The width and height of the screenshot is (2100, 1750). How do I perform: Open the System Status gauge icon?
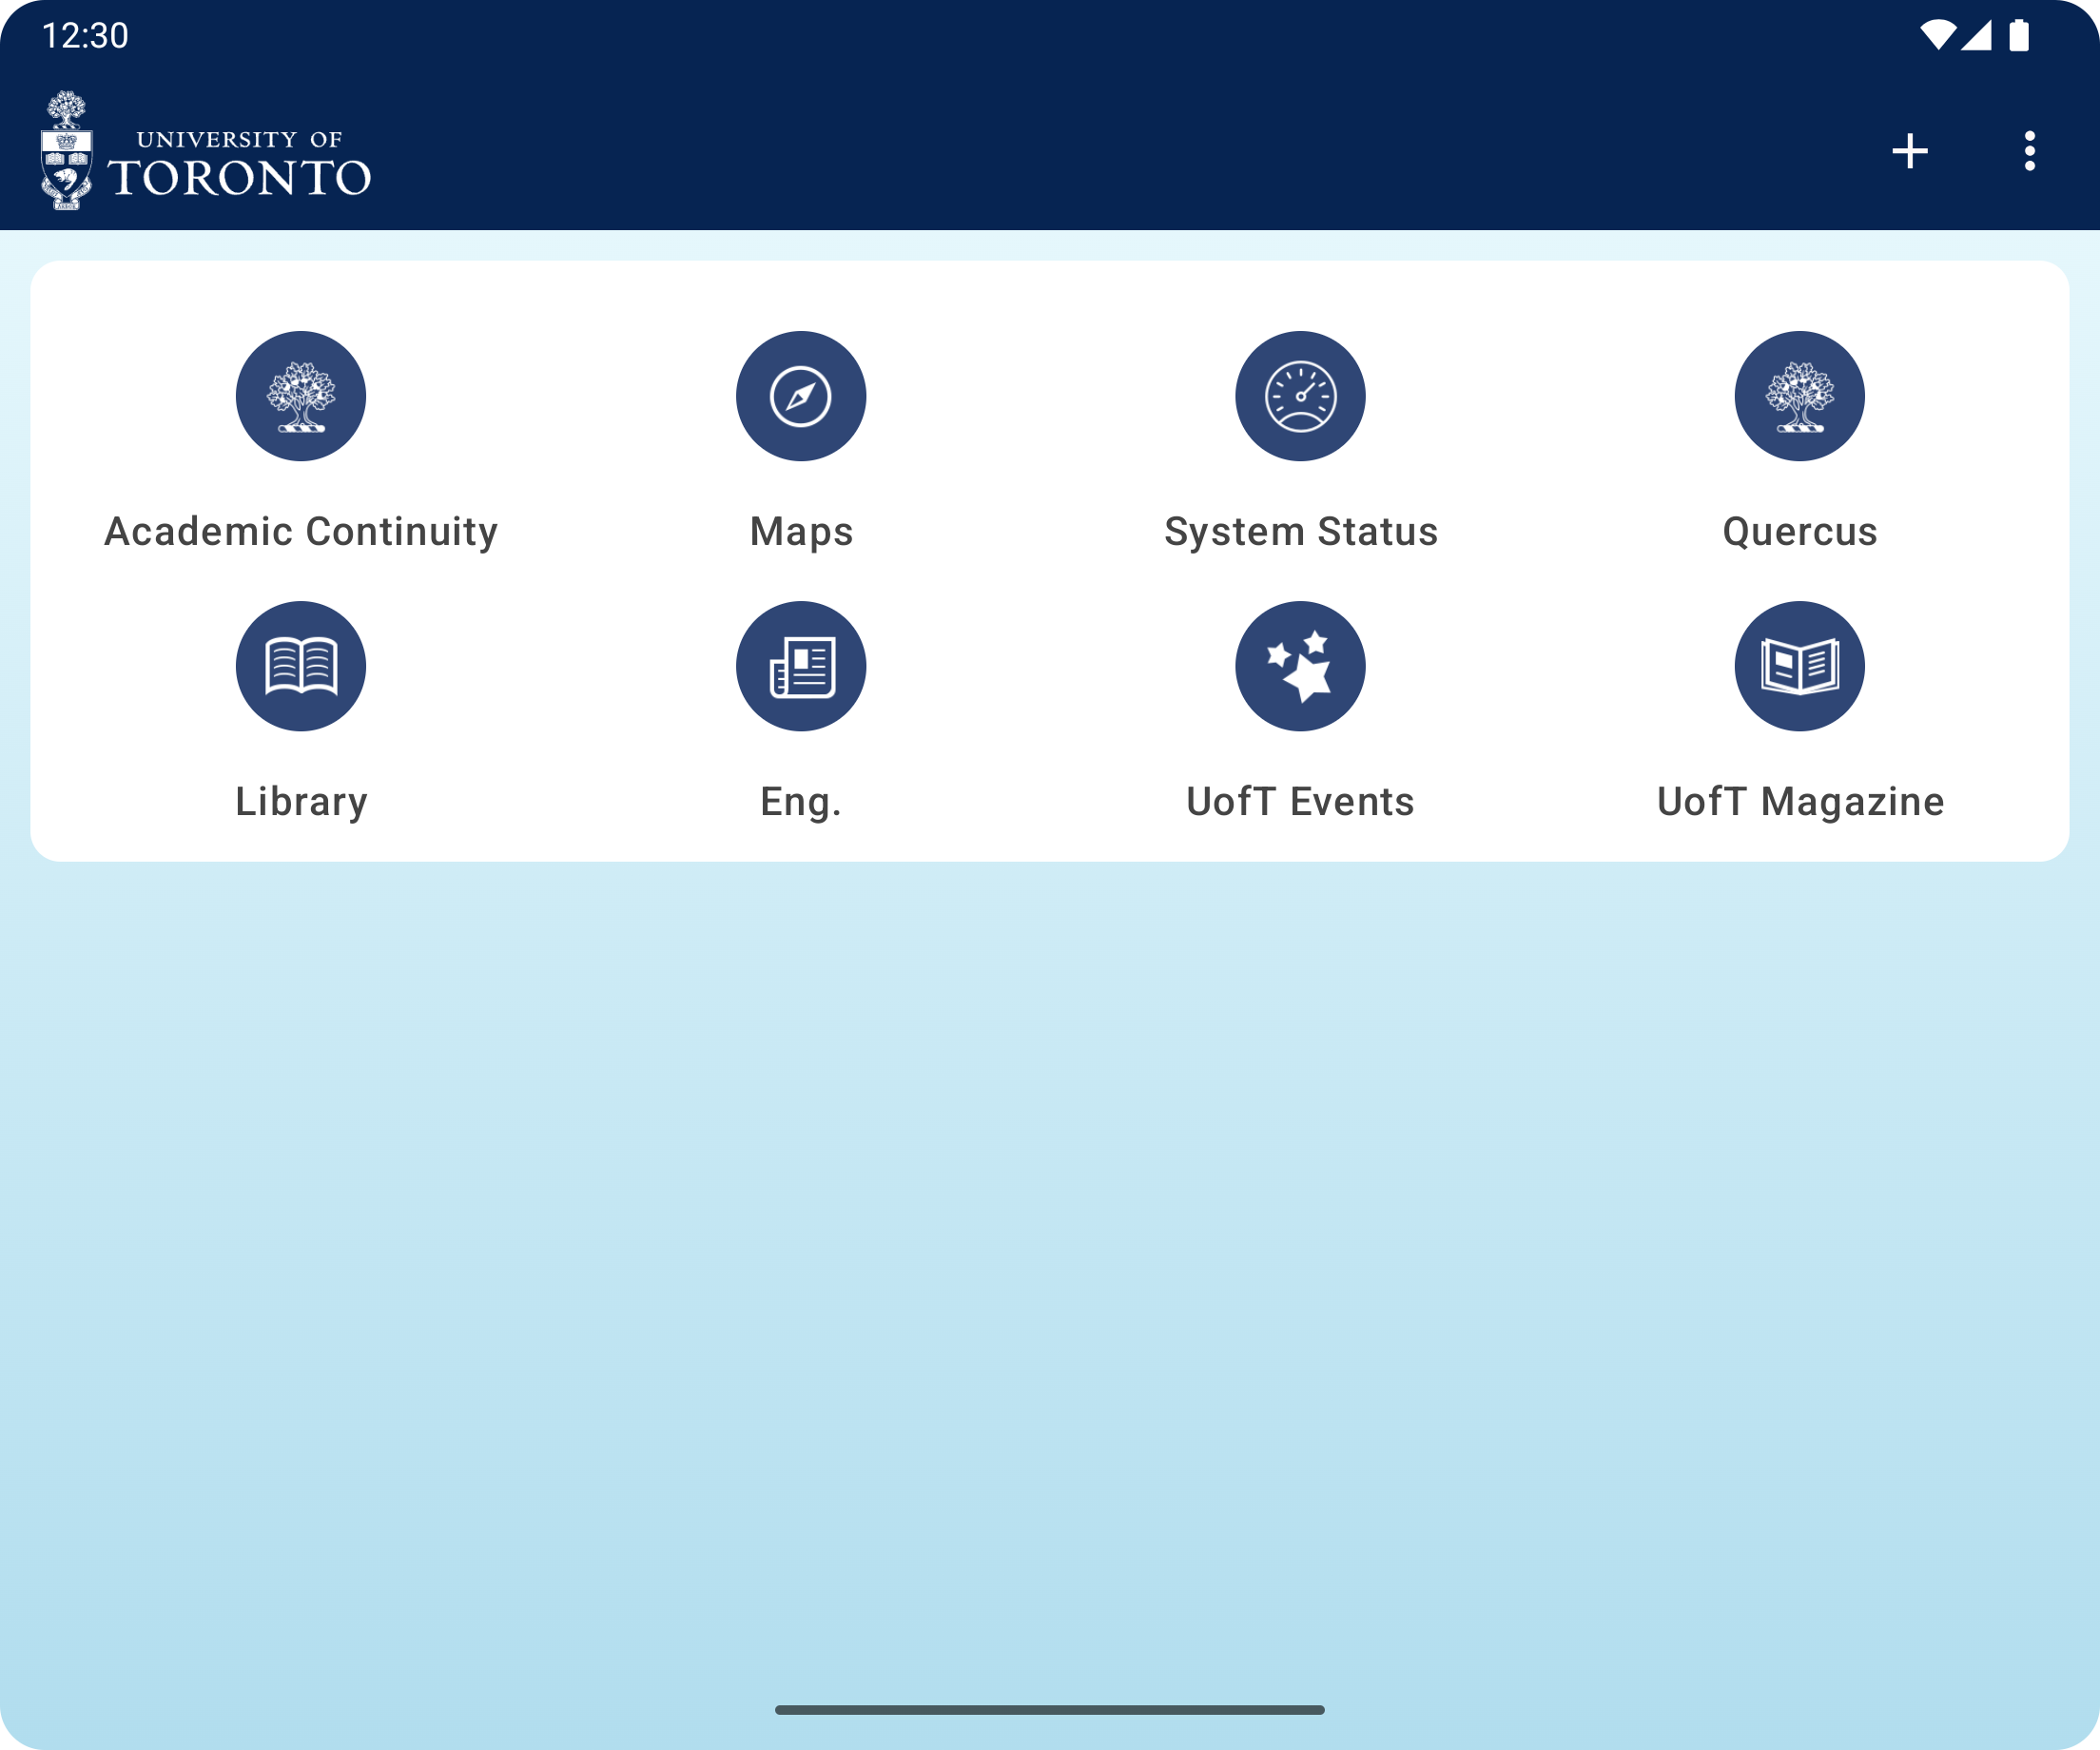[1300, 396]
